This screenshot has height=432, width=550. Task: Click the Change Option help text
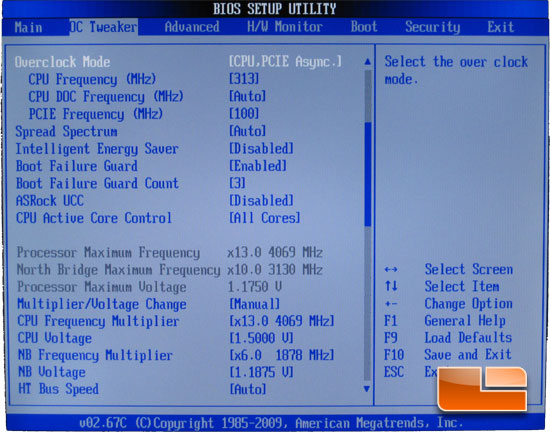[x=469, y=304]
